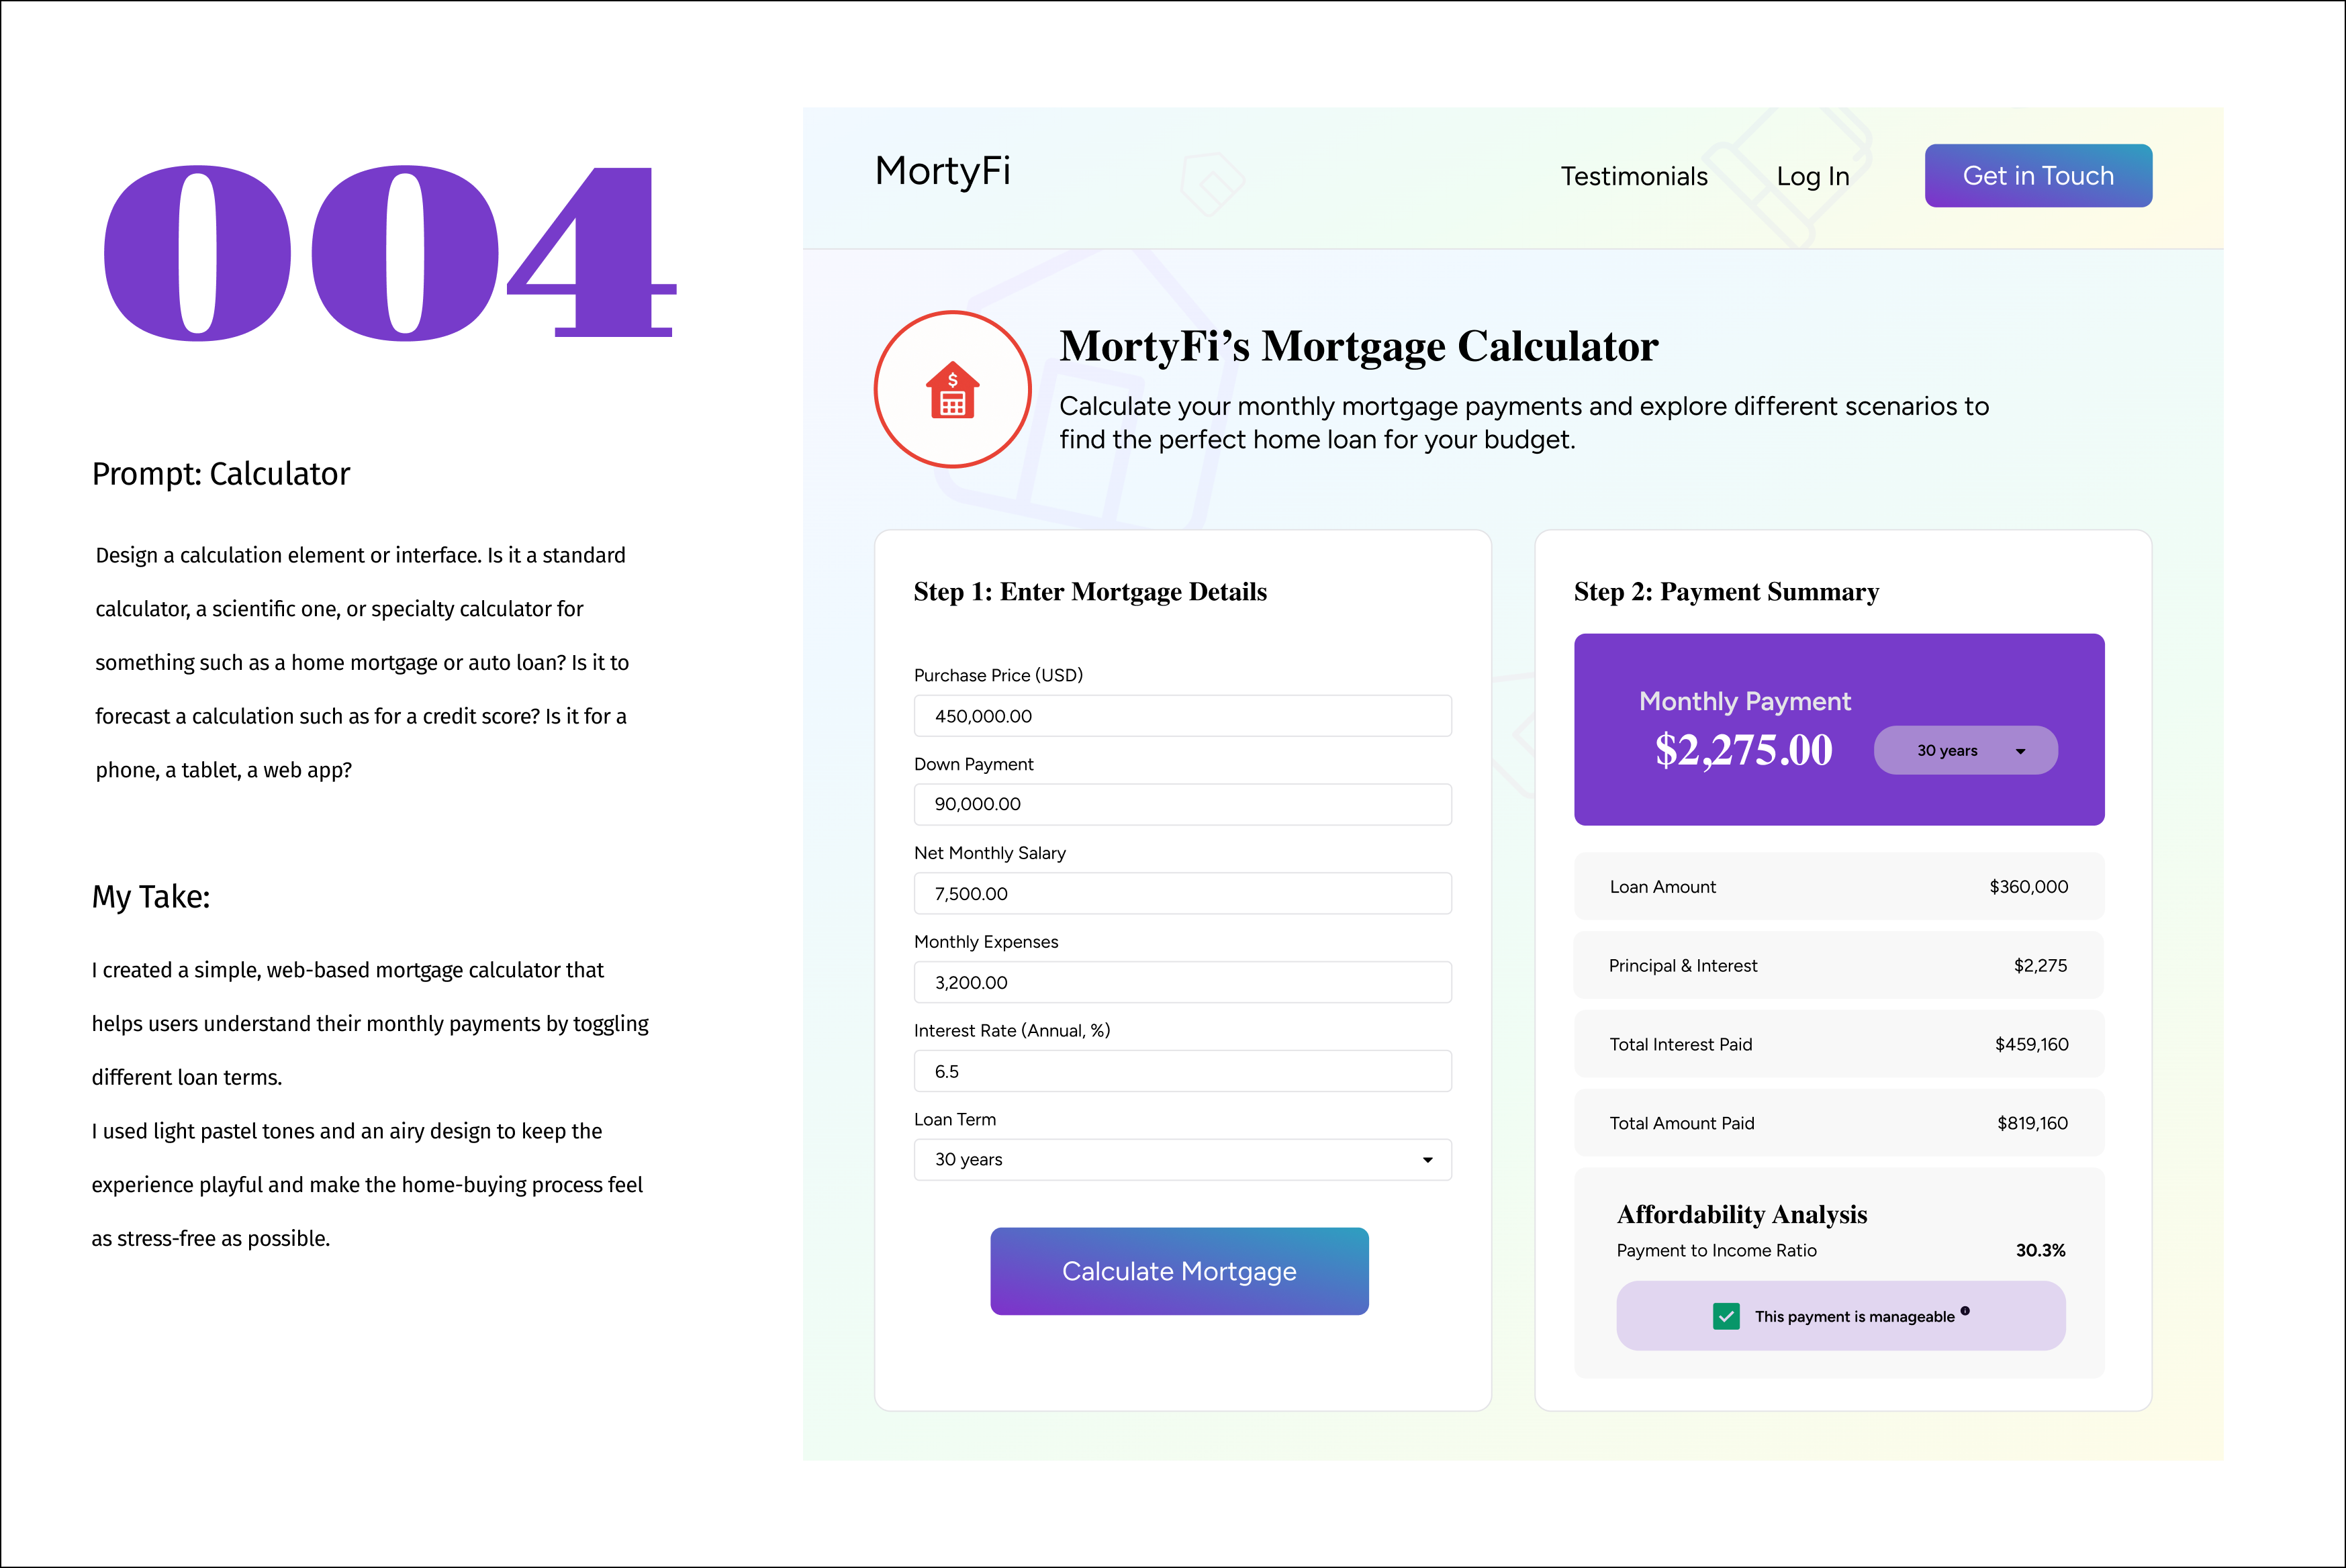Select the Net Monthly Salary field
This screenshot has height=1568, width=2346.
click(x=1182, y=893)
